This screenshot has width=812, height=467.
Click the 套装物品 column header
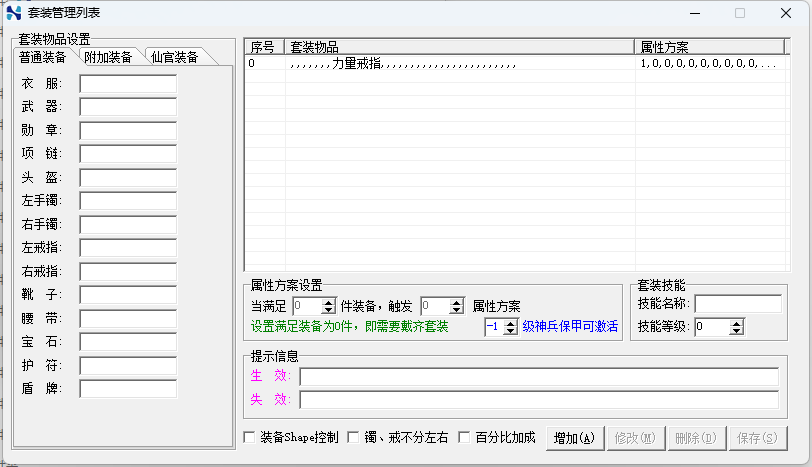pyautogui.click(x=460, y=47)
